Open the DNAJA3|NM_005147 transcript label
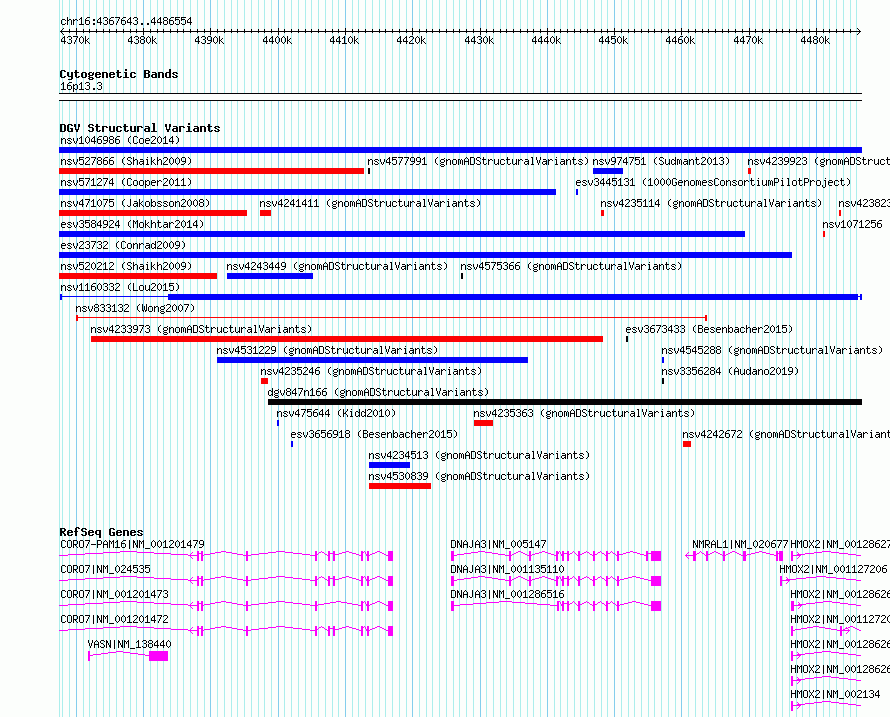890x717 pixels. point(498,544)
